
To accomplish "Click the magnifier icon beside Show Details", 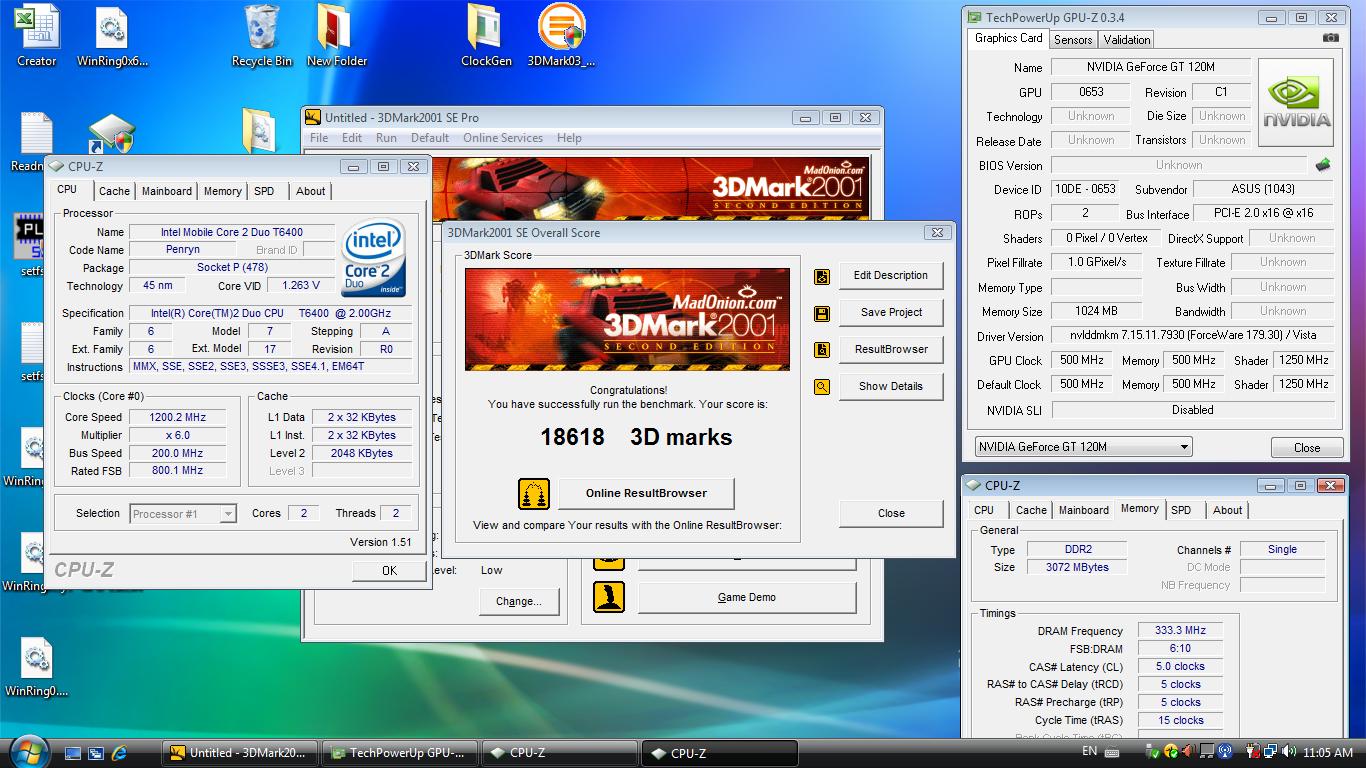I will [822, 386].
